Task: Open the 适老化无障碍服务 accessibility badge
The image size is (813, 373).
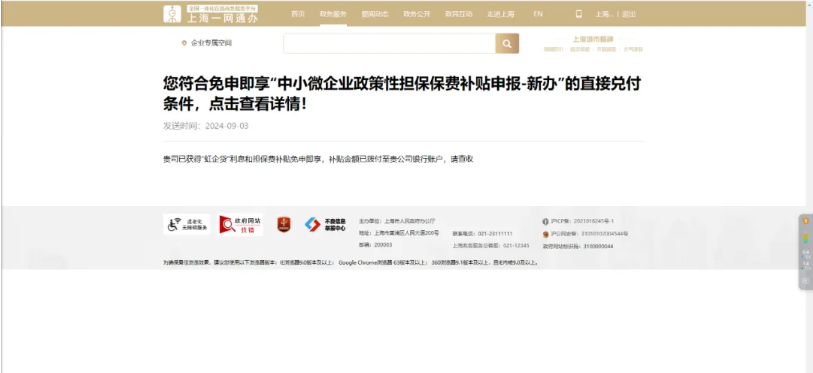Action: coord(187,225)
